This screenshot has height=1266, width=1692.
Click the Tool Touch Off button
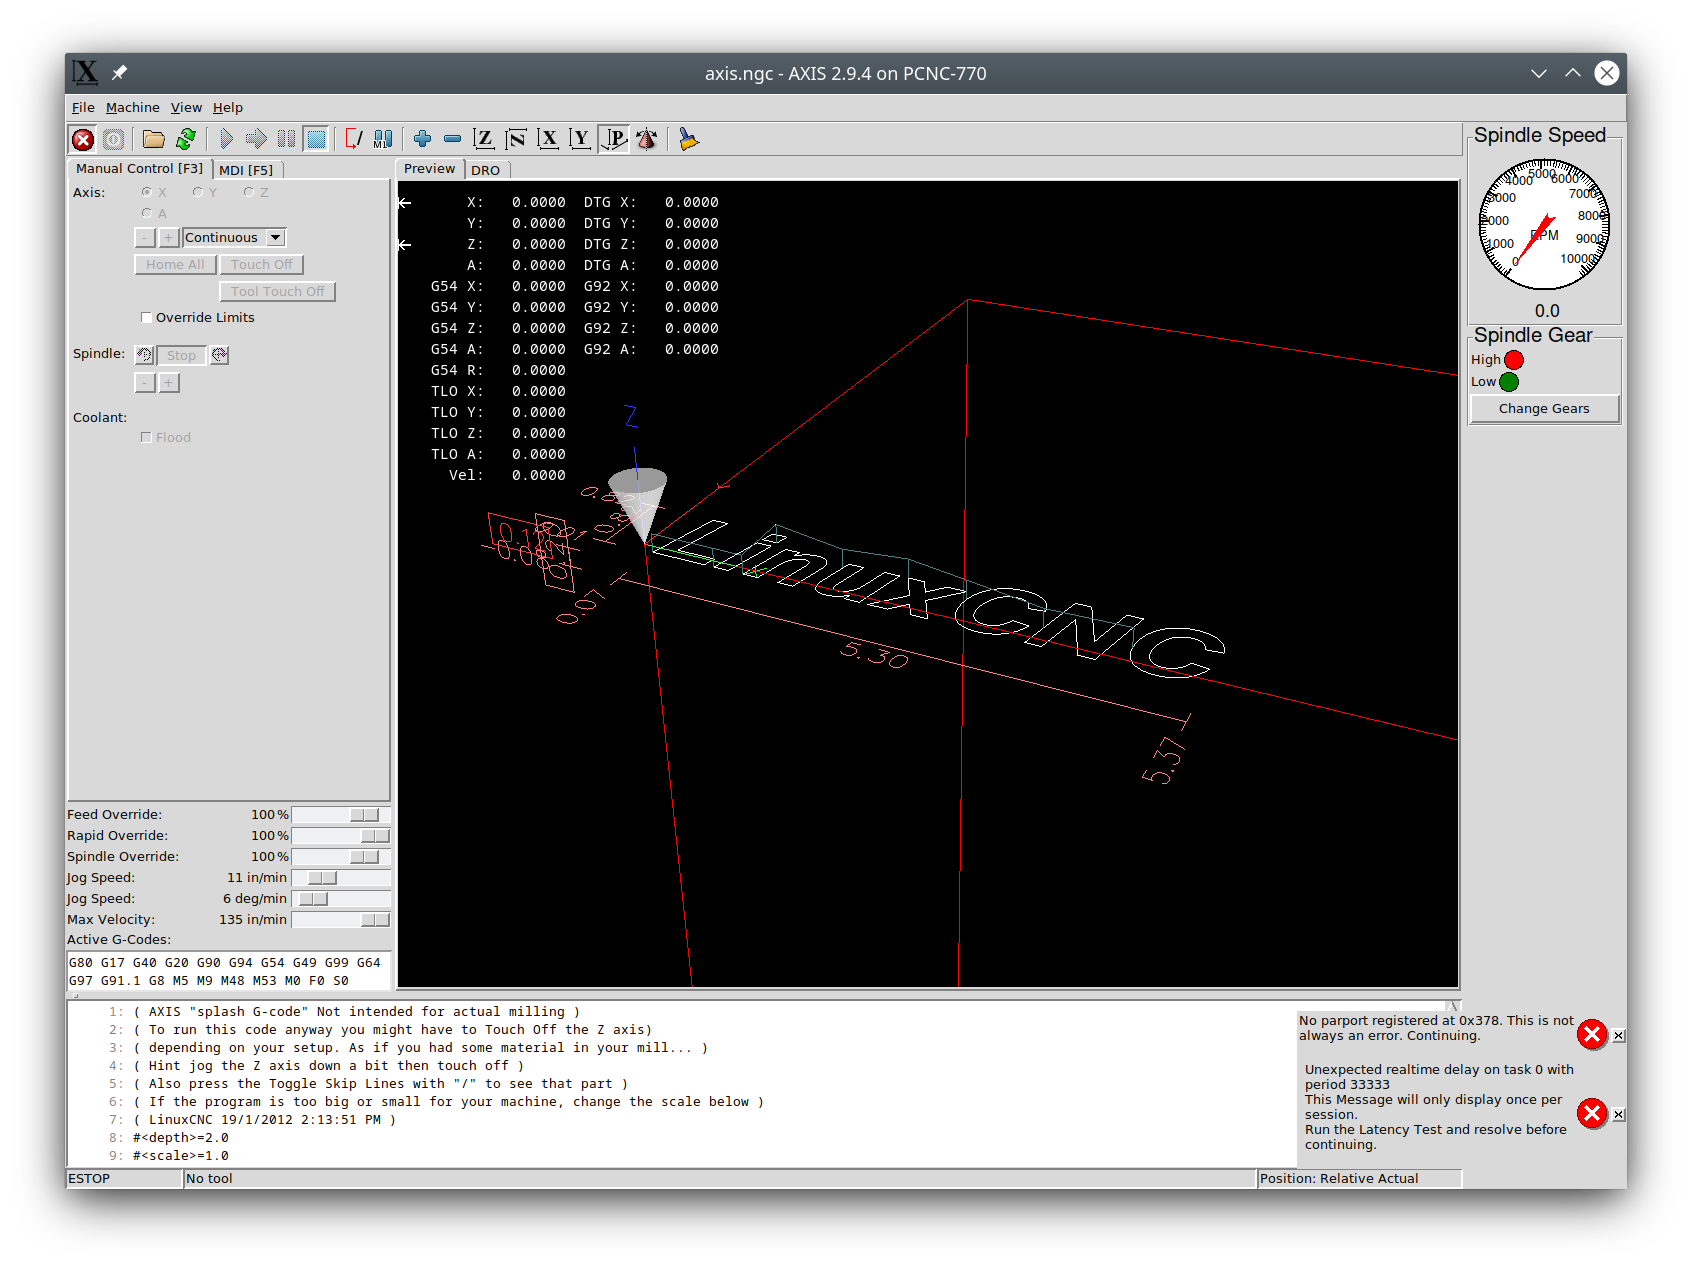click(277, 291)
